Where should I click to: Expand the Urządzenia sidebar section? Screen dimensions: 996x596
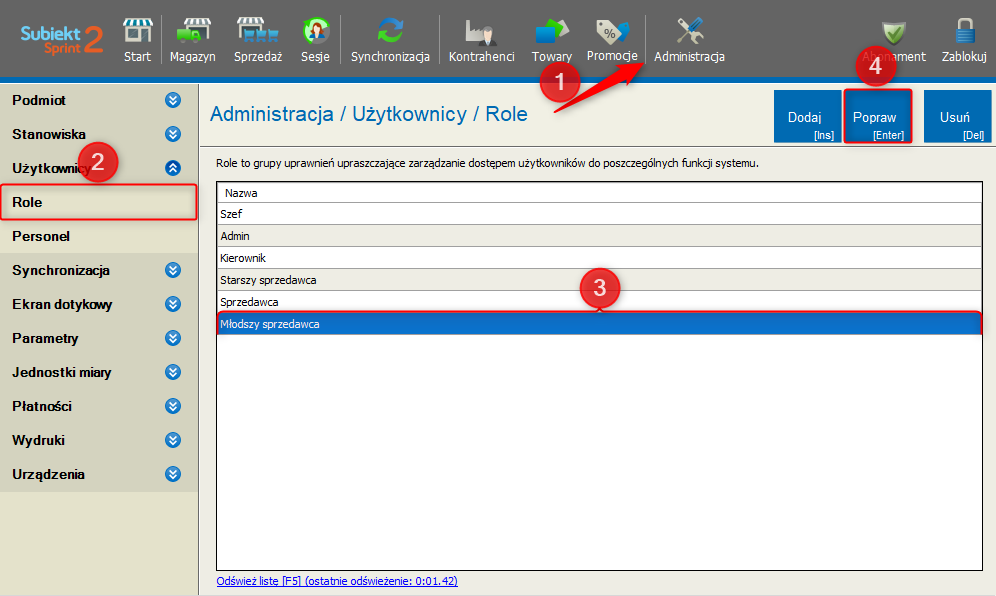173,474
